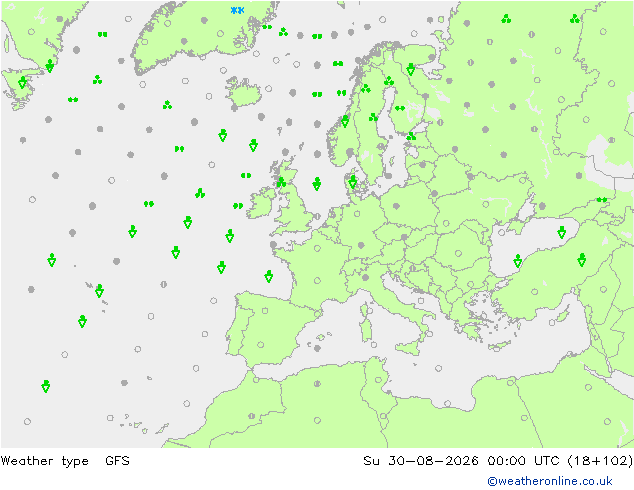Click the green shower symbol over Denmark
This screenshot has width=634, height=490.
coord(353,182)
